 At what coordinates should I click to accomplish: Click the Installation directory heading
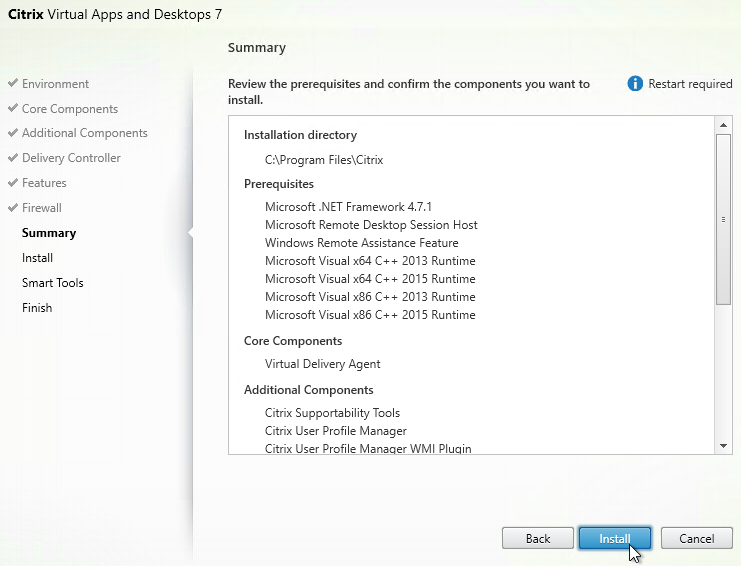point(300,135)
